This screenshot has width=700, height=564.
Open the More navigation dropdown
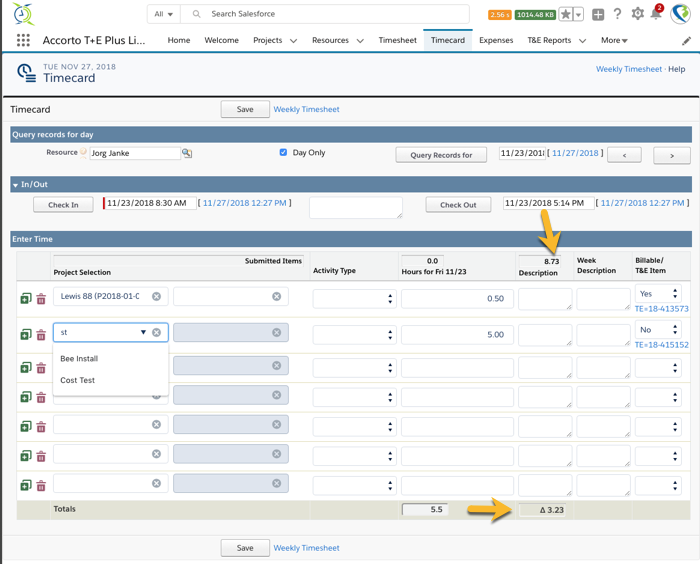[x=614, y=40]
